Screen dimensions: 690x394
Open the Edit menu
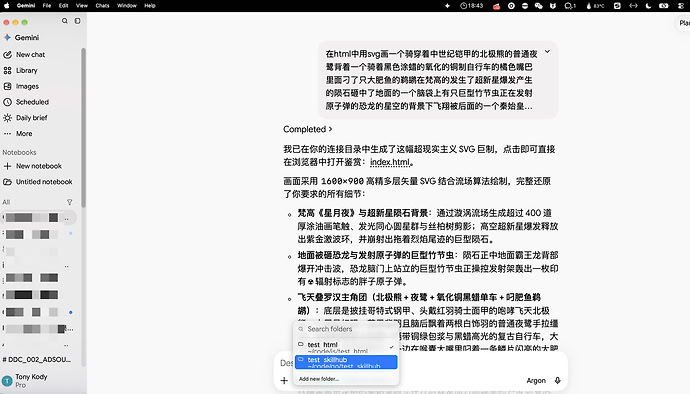click(63, 6)
